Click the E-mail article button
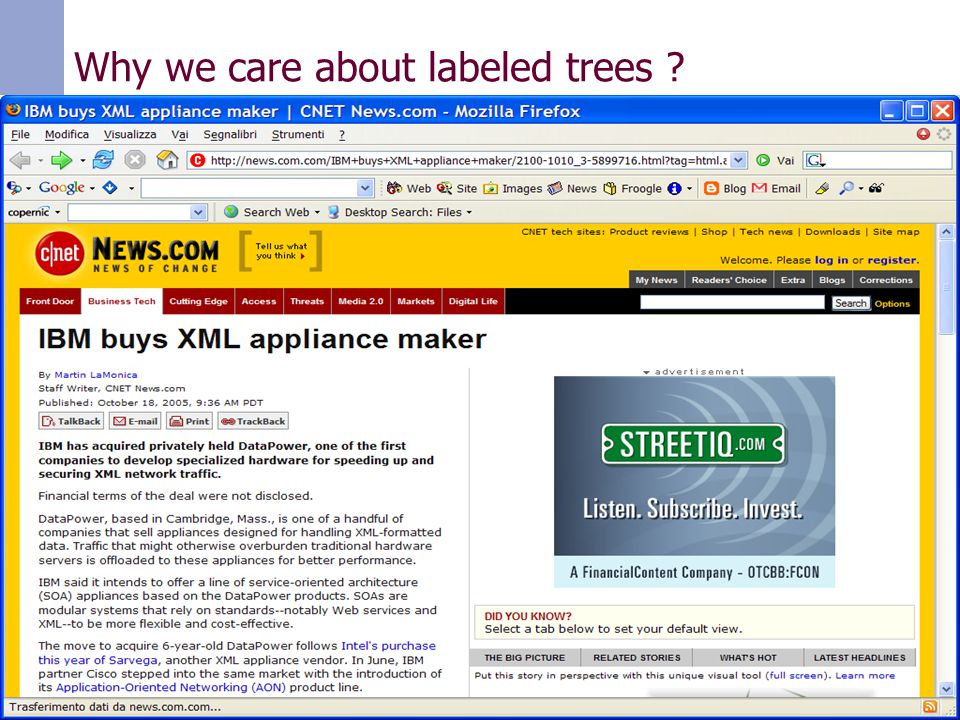Image resolution: width=960 pixels, height=720 pixels. tap(135, 421)
